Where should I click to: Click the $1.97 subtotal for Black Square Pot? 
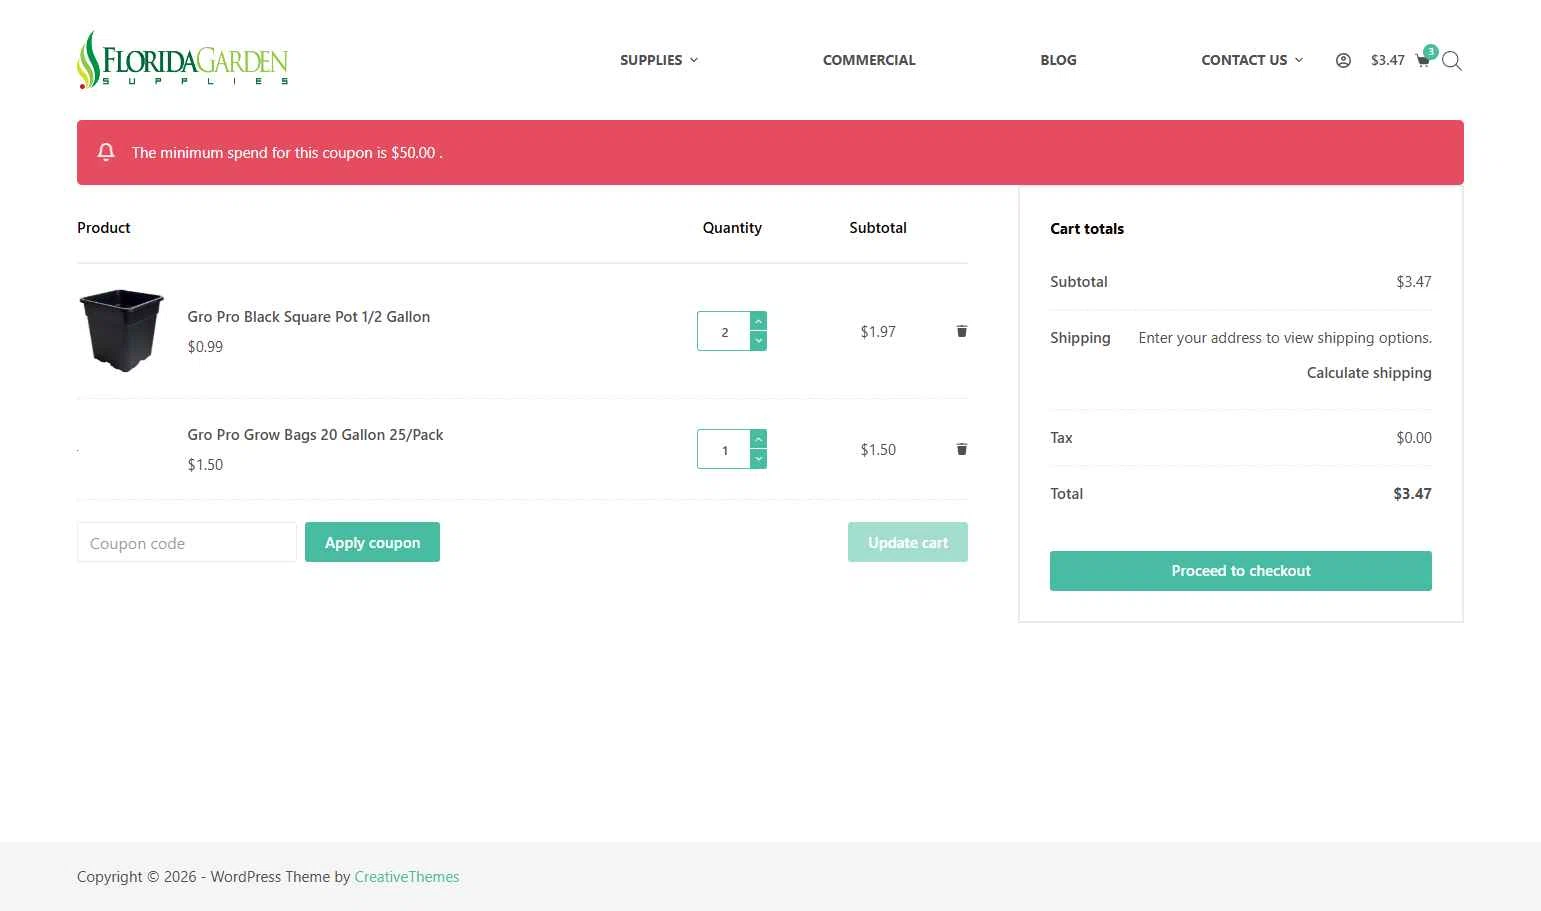[878, 332]
